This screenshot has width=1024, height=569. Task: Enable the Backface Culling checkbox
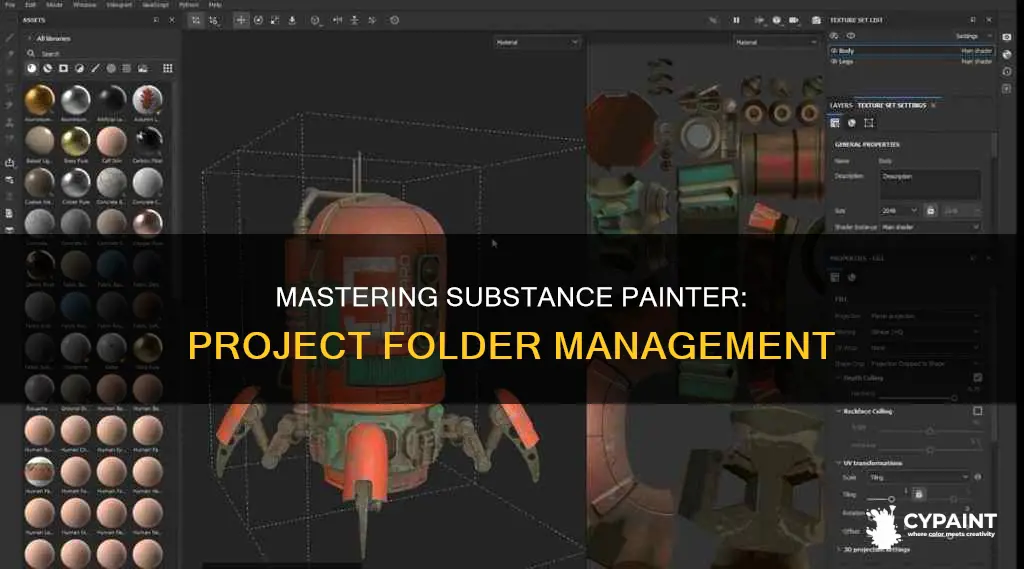pyautogui.click(x=978, y=411)
